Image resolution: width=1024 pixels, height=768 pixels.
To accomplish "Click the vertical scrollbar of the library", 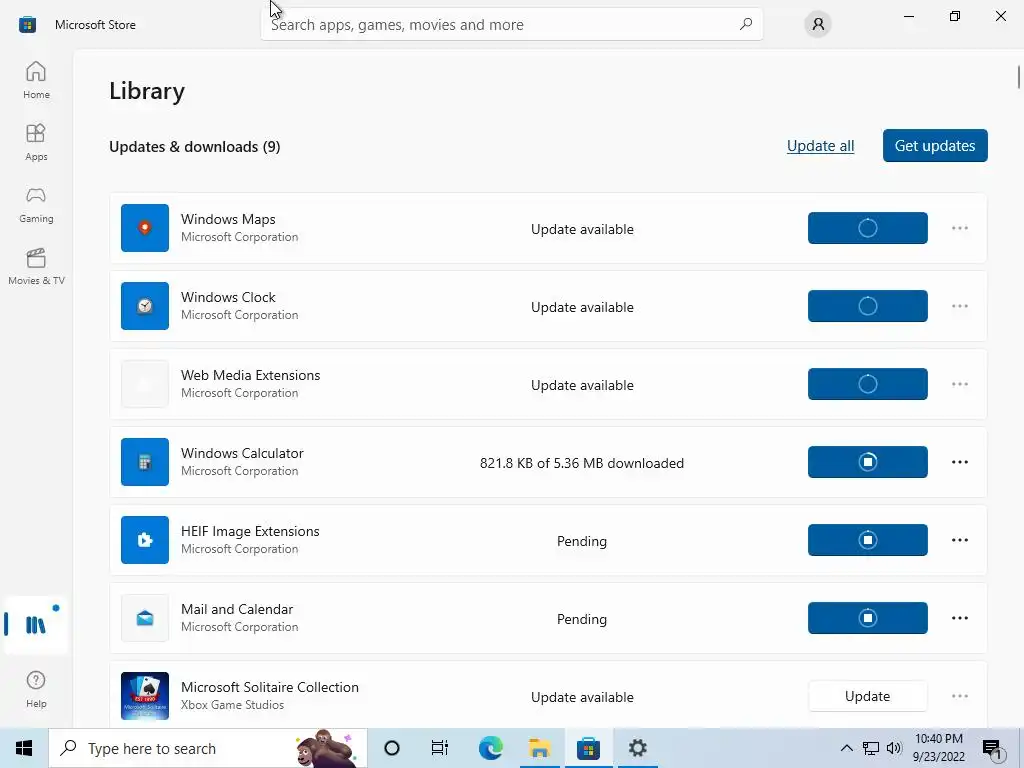I will (1018, 76).
